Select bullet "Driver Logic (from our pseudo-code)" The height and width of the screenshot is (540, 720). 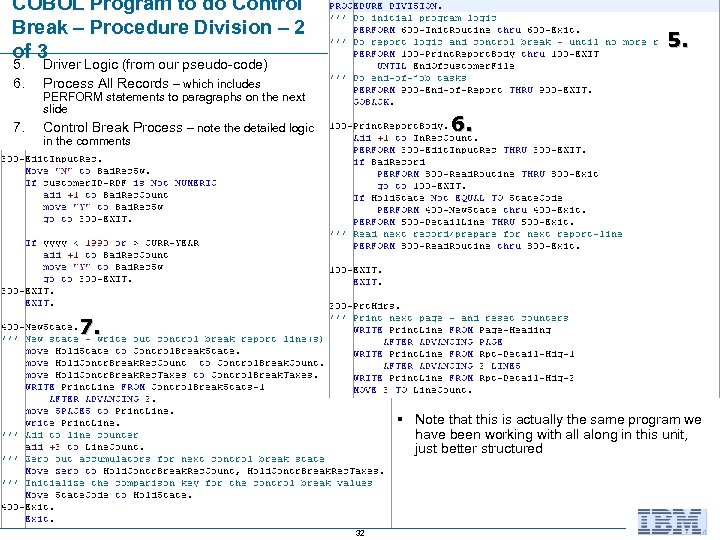click(155, 64)
